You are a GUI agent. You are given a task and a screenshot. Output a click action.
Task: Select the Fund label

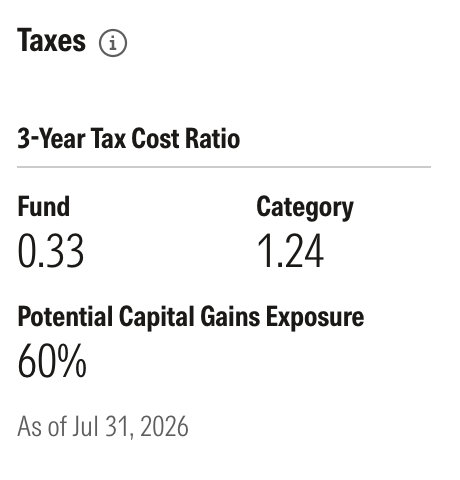[44, 207]
